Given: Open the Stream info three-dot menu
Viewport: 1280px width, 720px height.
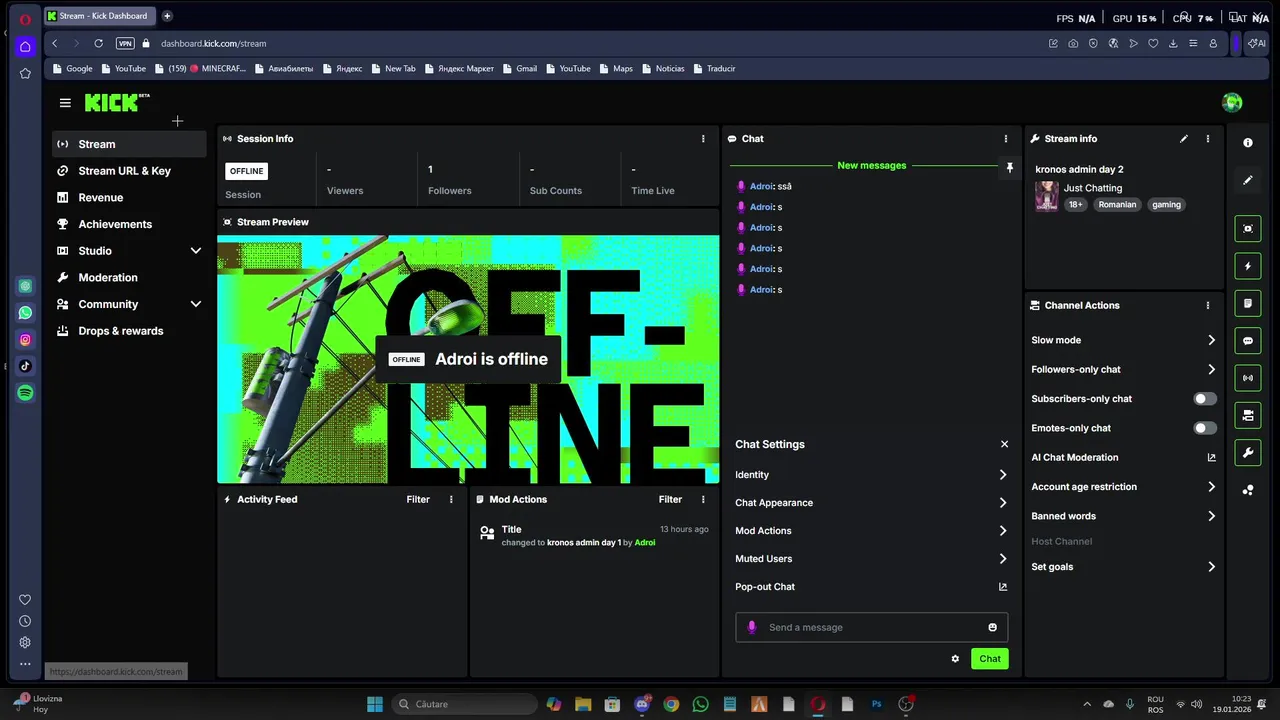Looking at the screenshot, I should coord(1207,139).
